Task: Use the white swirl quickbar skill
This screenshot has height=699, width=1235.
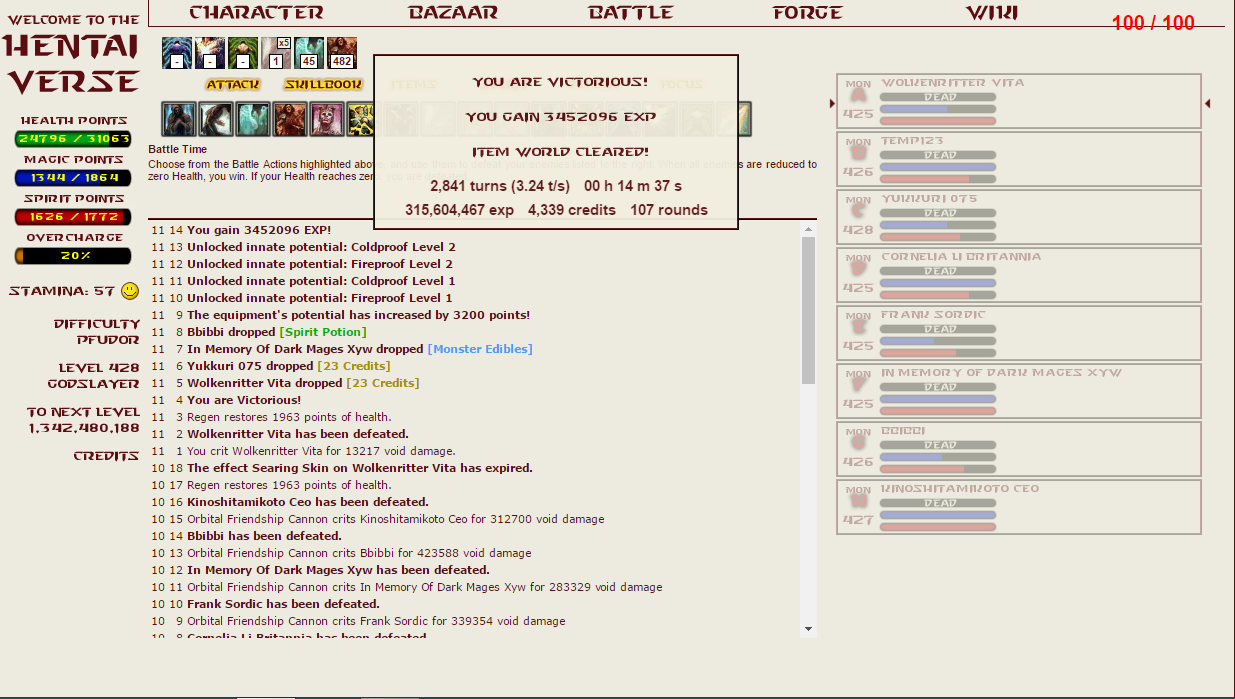Action: [x=216, y=119]
